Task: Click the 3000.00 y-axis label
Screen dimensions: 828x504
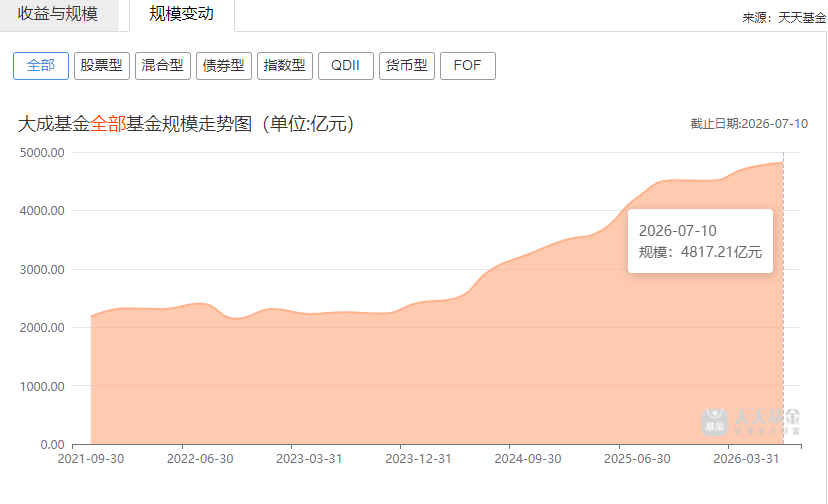Action: (42, 269)
